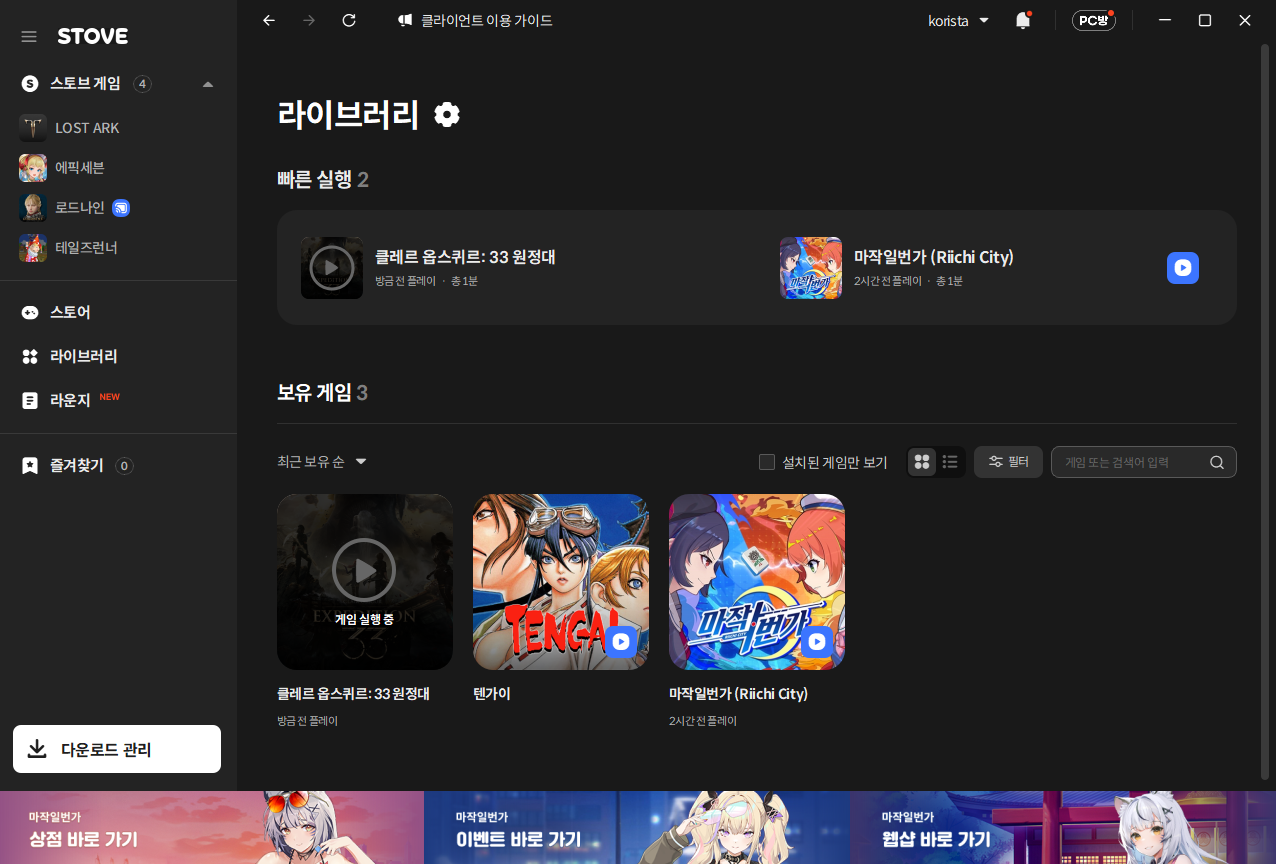Open 클라이언트 이용 가이드 link
This screenshot has width=1276, height=864.
click(x=487, y=20)
